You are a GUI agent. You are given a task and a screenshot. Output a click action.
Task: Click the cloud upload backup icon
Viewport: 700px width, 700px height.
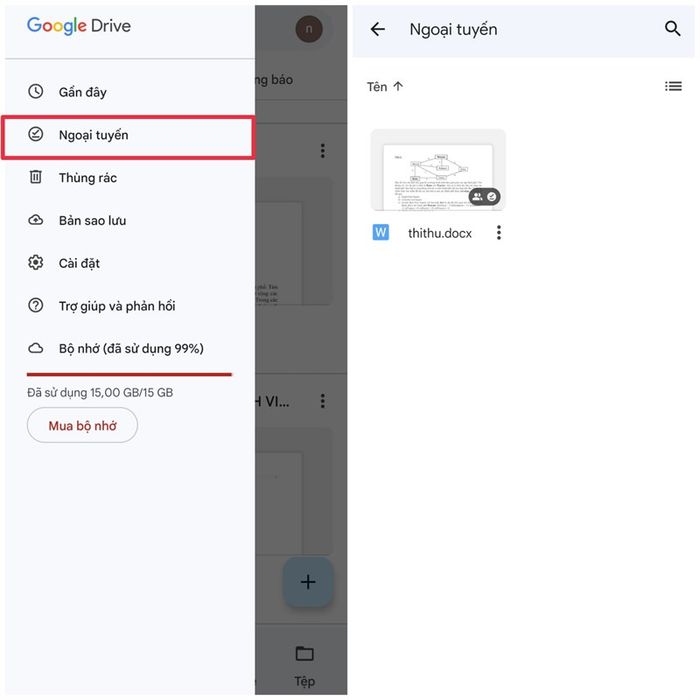36,220
